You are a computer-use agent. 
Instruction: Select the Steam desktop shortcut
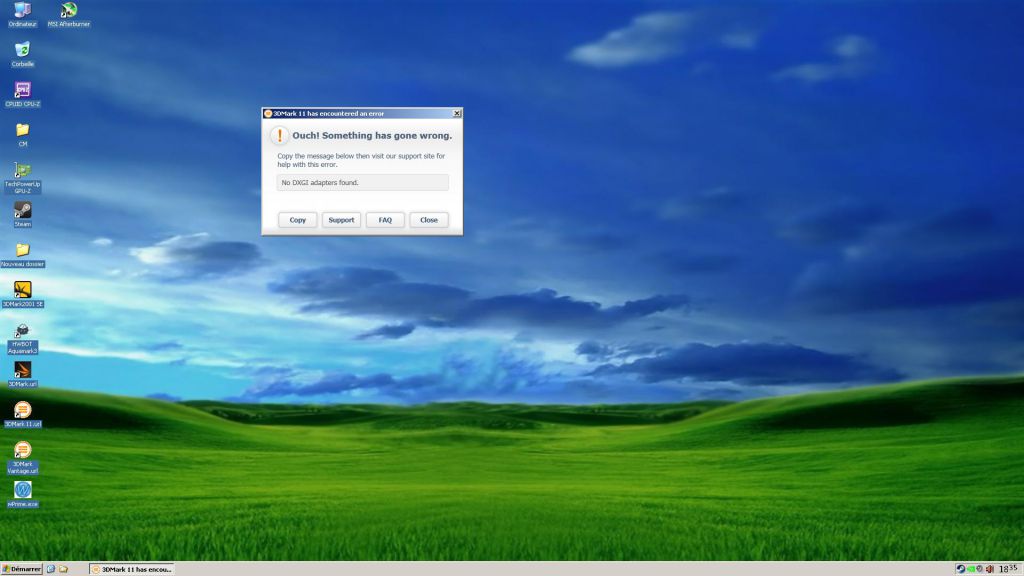coord(22,214)
